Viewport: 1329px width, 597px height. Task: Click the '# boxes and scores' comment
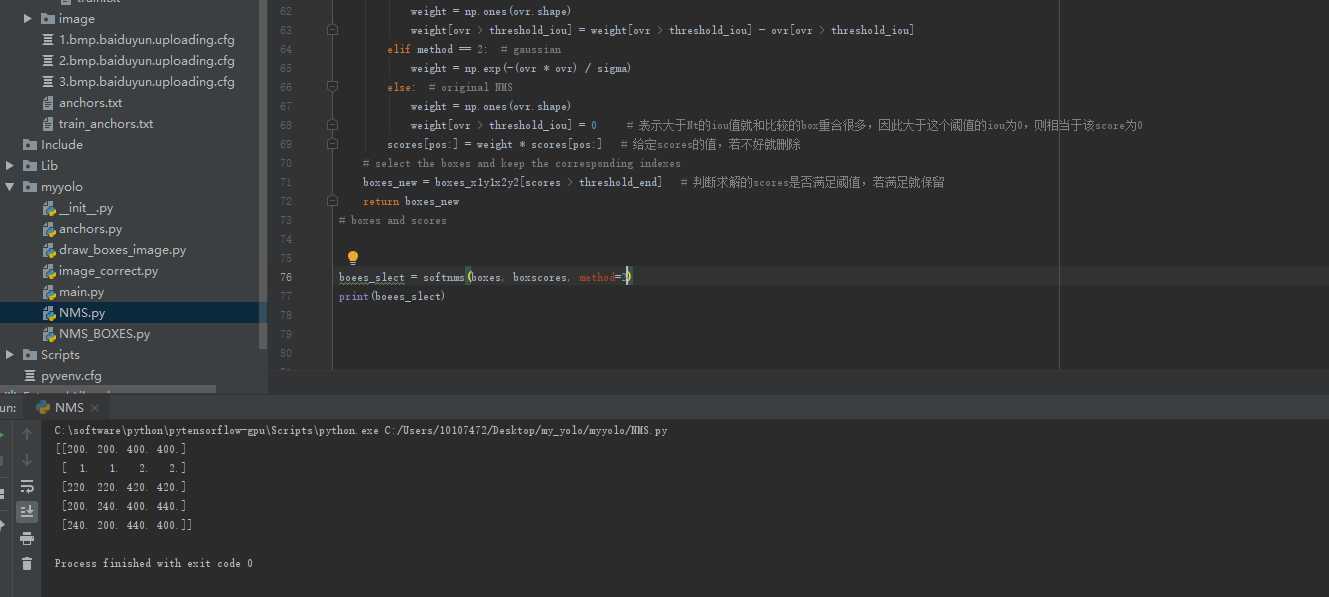[x=392, y=220]
